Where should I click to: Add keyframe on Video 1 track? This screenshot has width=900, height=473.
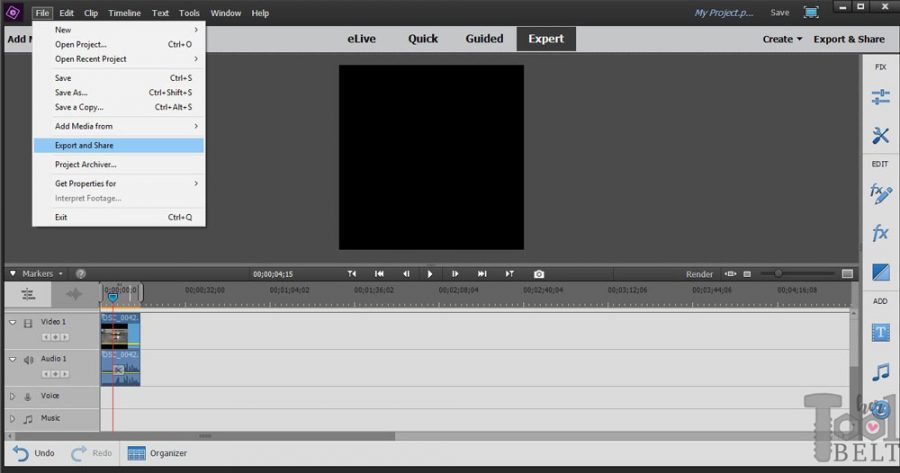(x=55, y=337)
